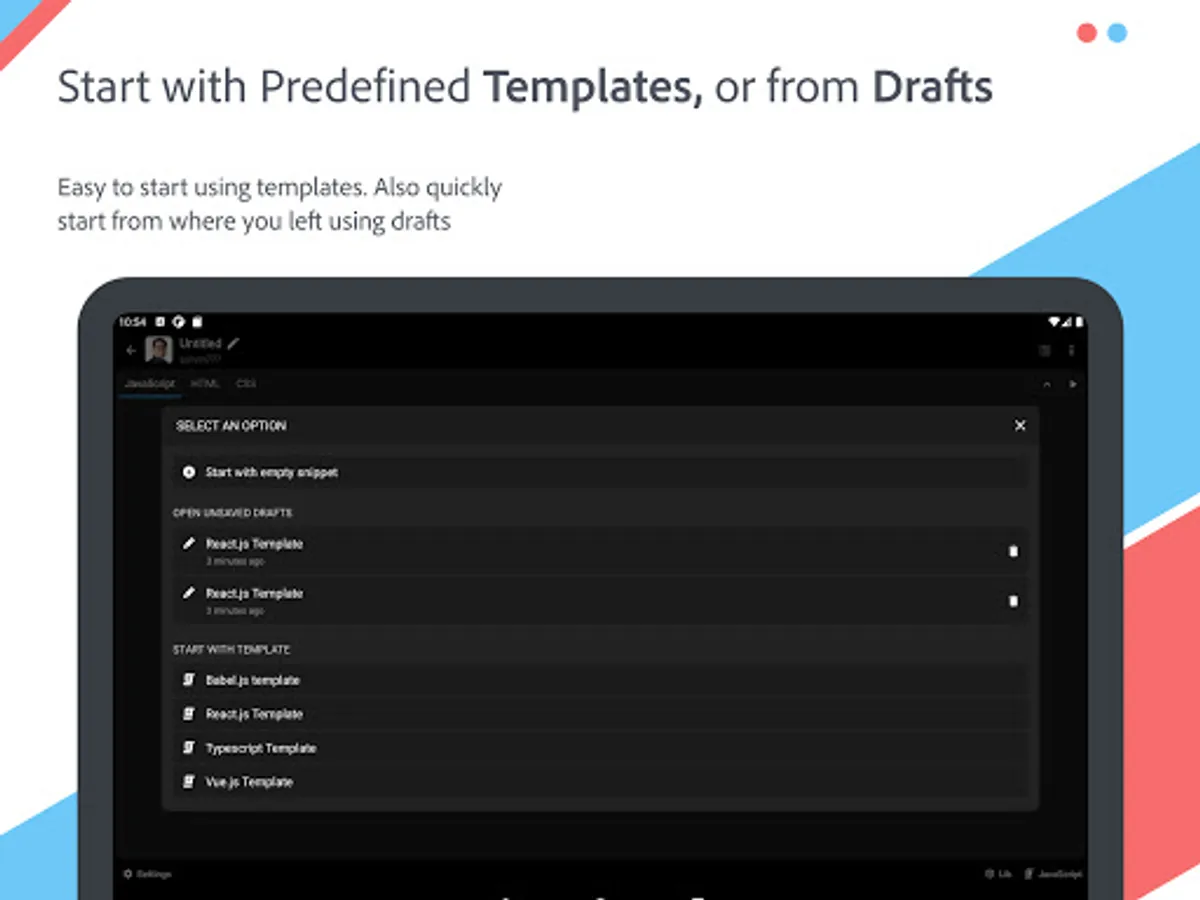Open the three-dot overflow menu
1200x900 pixels.
[1071, 351]
